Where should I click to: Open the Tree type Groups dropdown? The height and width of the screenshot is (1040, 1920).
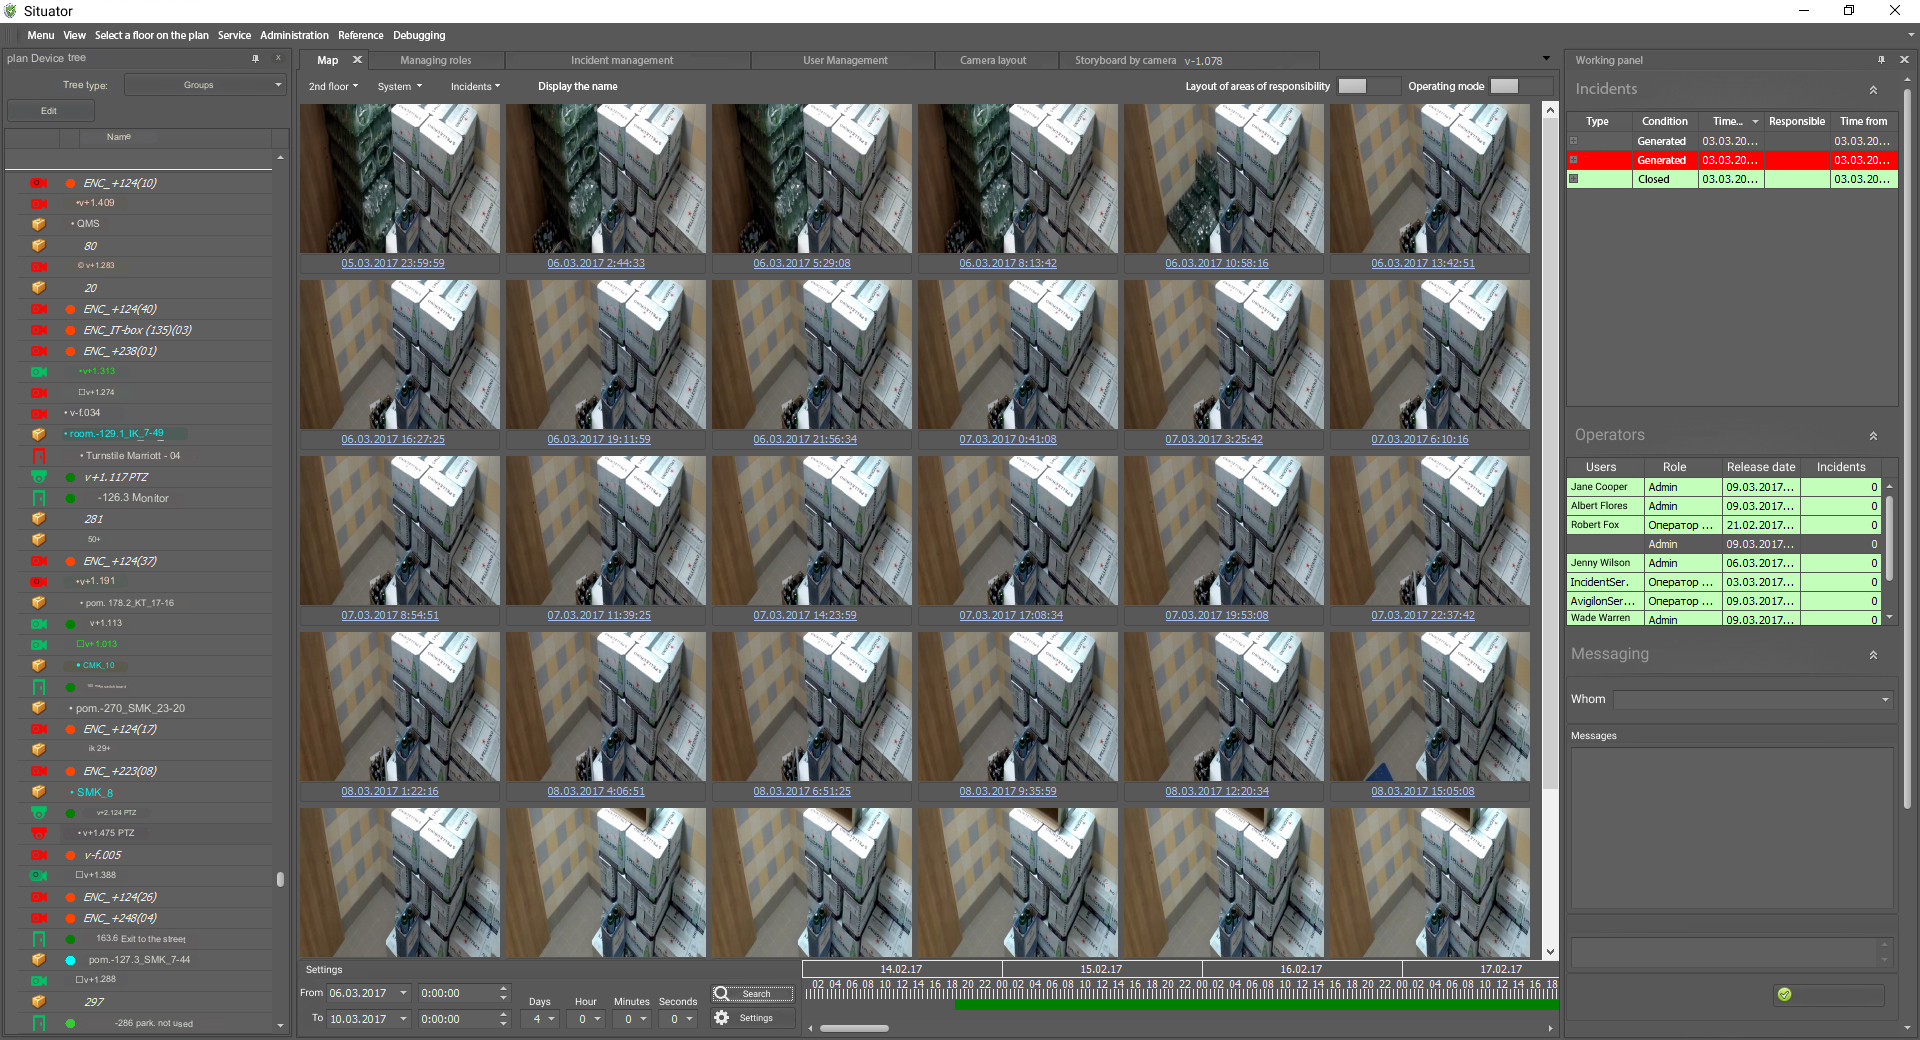(205, 85)
